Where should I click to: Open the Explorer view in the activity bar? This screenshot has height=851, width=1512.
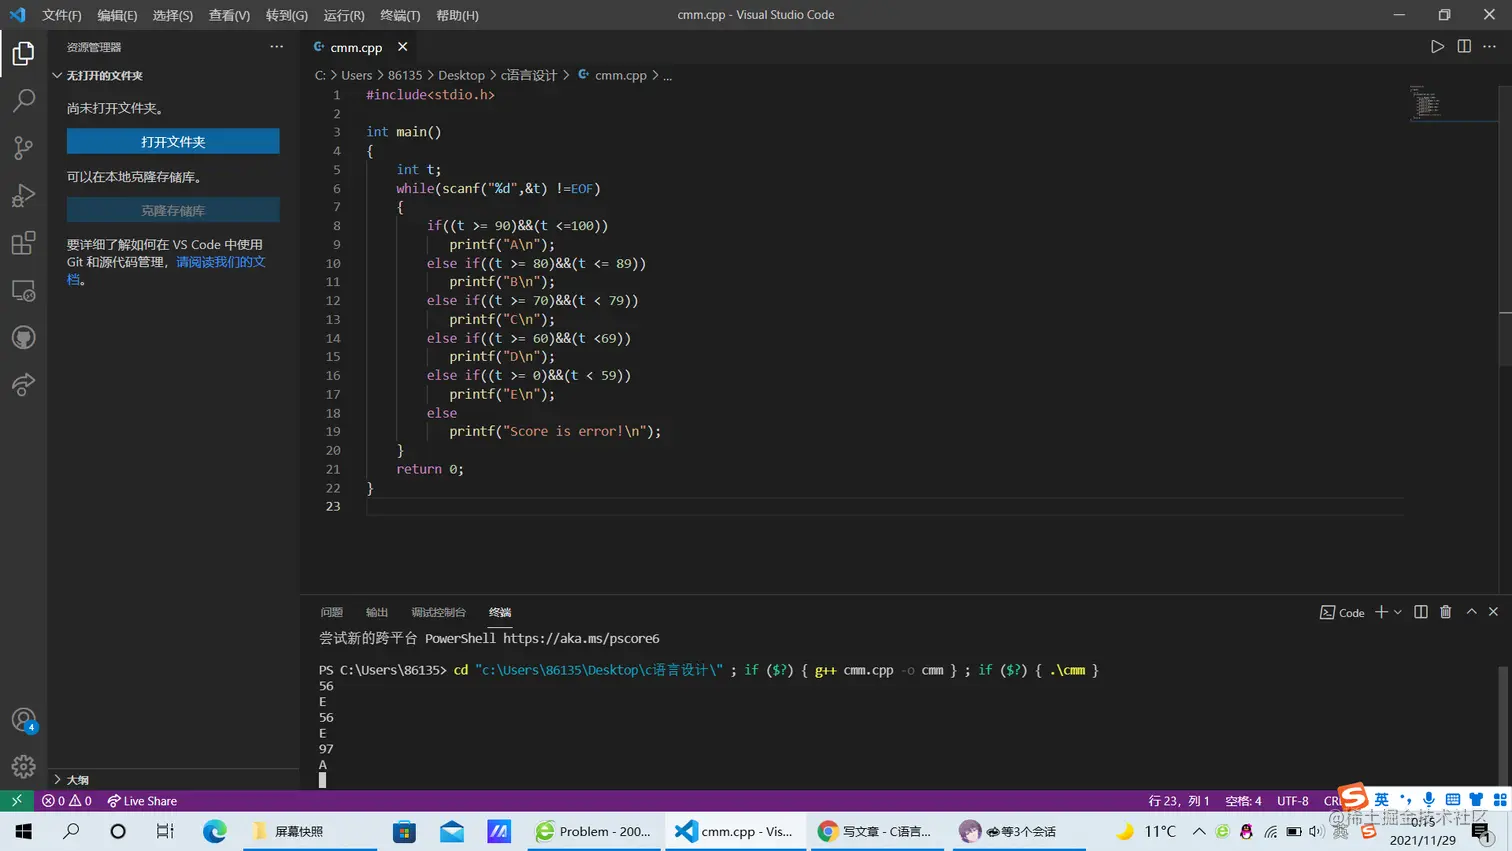coord(23,53)
